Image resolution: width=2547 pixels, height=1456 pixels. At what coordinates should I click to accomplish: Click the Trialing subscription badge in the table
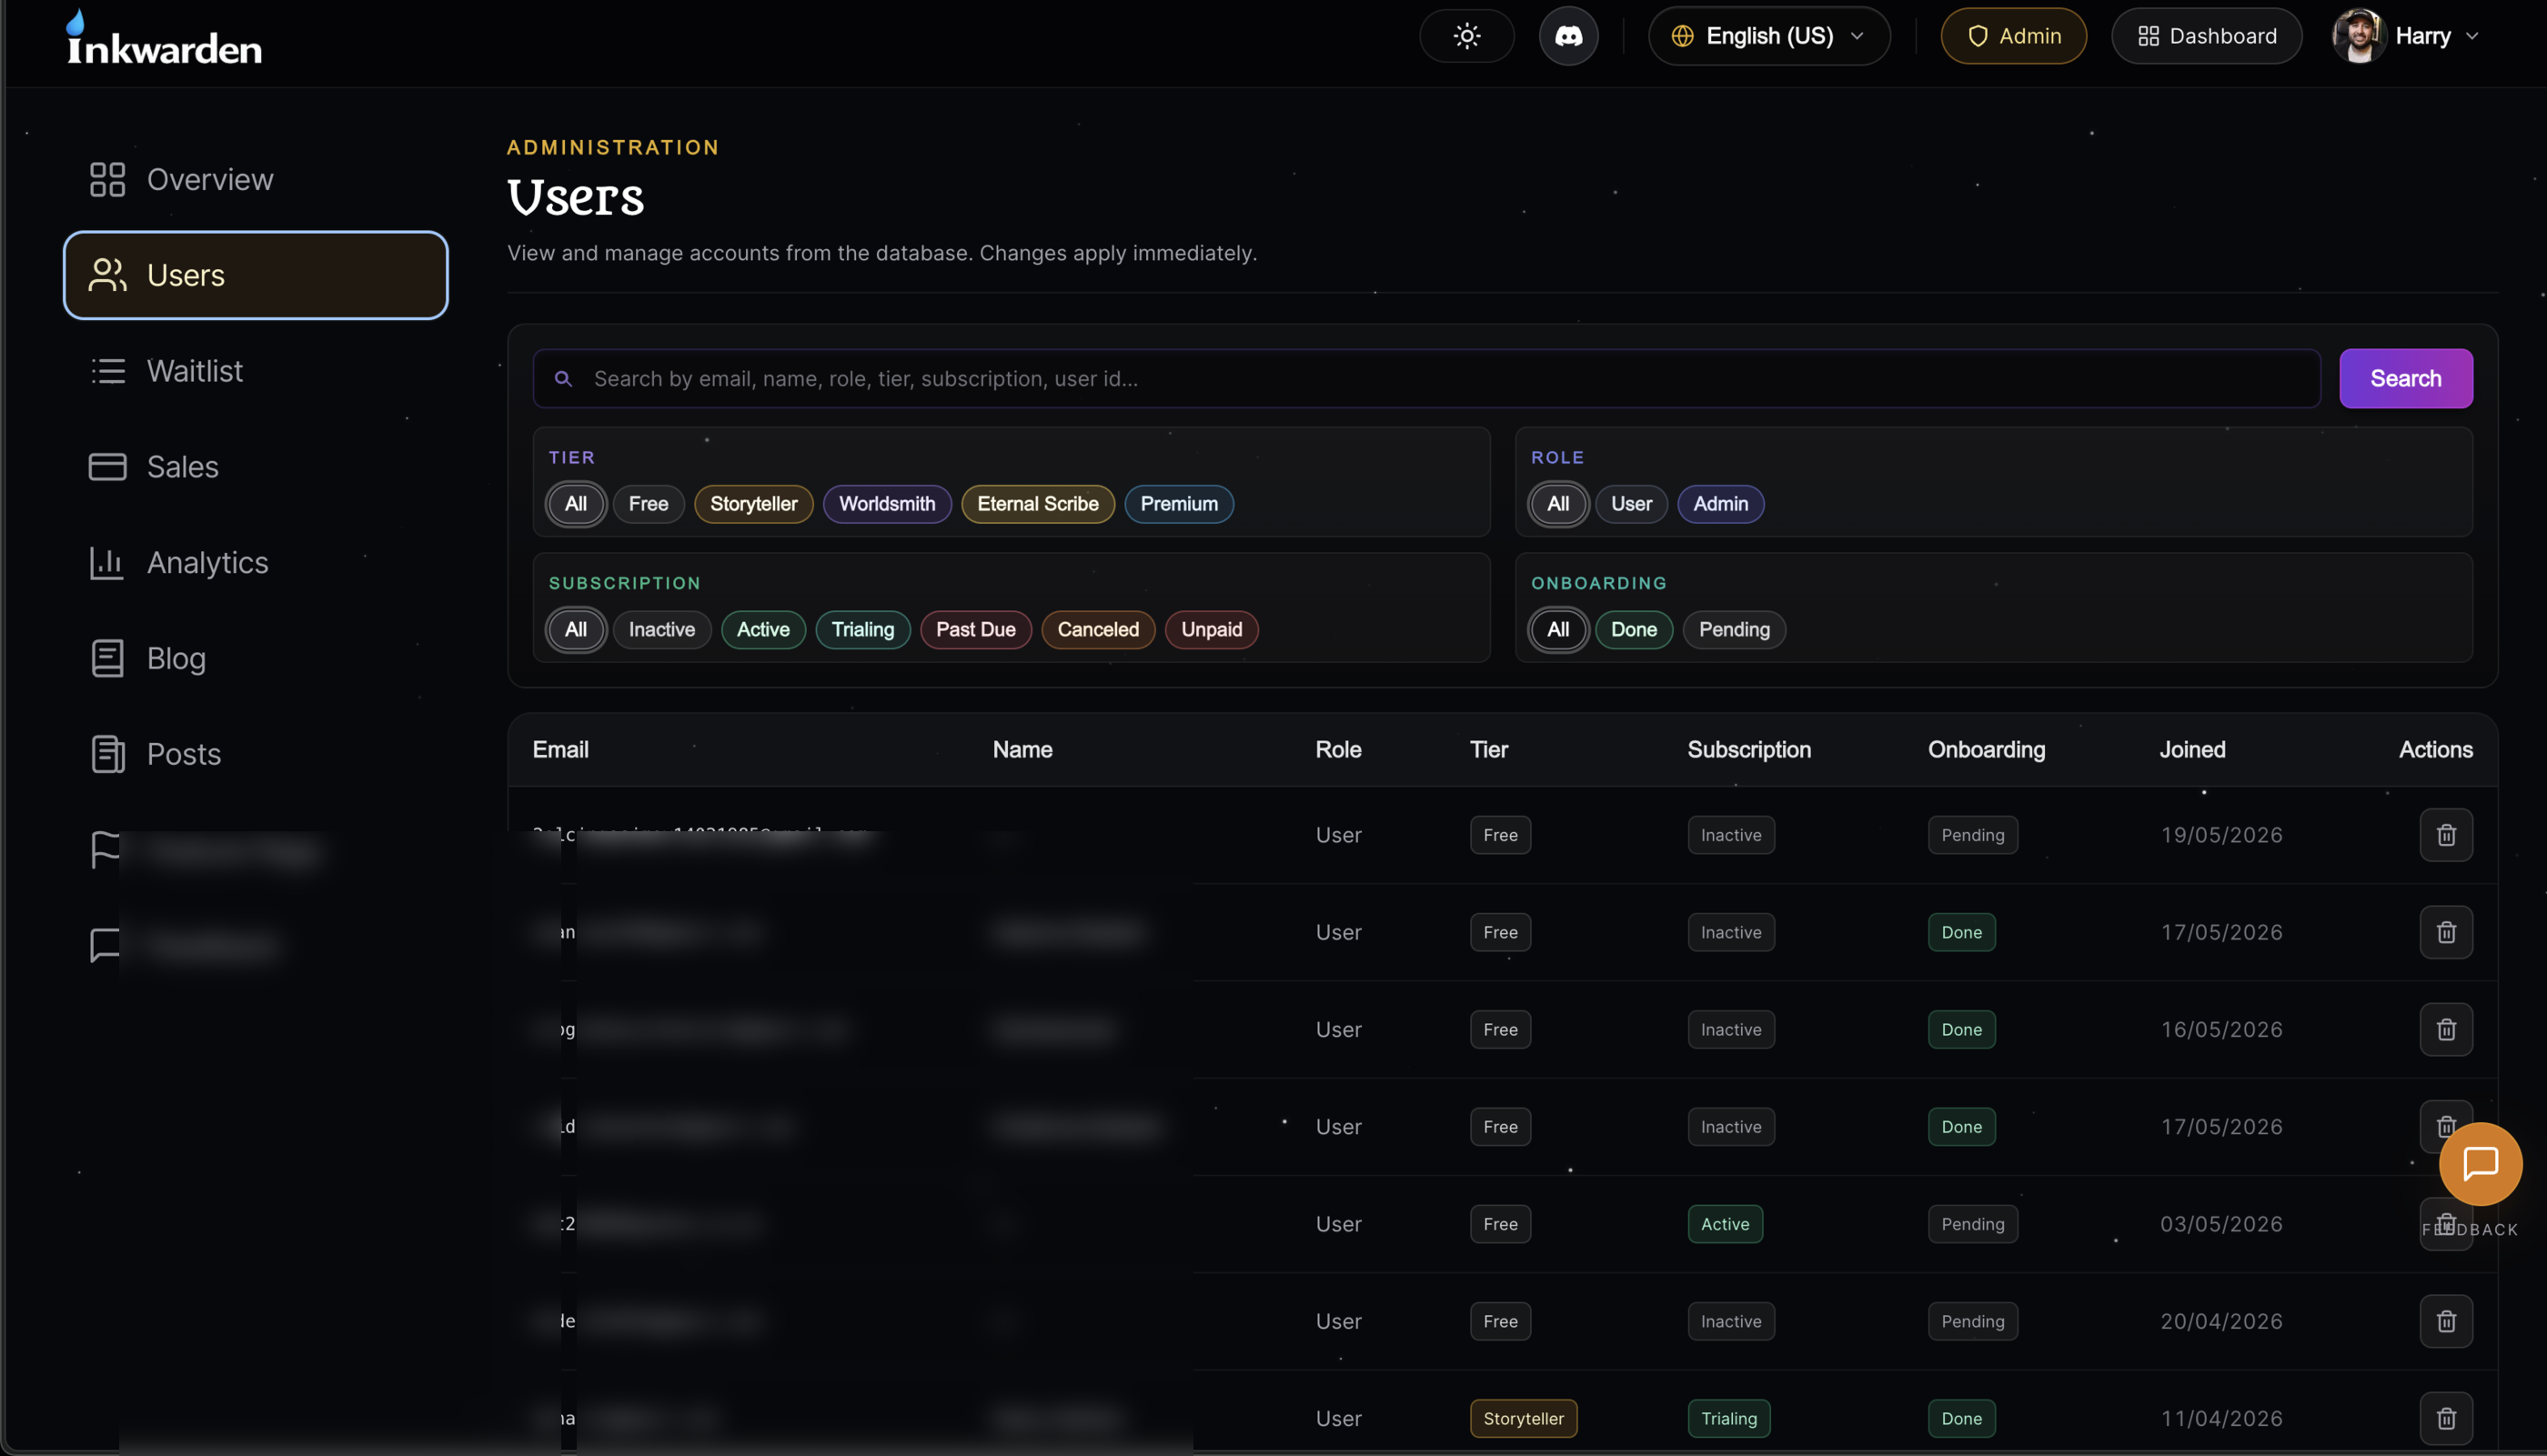1729,1419
